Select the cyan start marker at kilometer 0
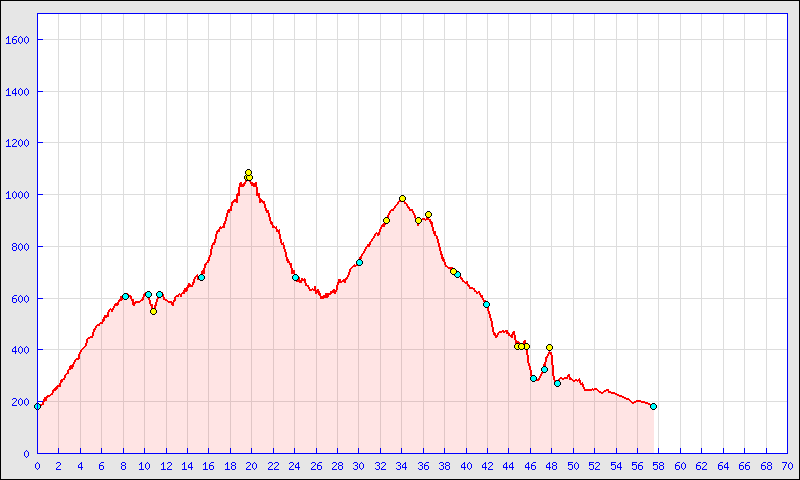Image resolution: width=800 pixels, height=480 pixels. (37, 407)
